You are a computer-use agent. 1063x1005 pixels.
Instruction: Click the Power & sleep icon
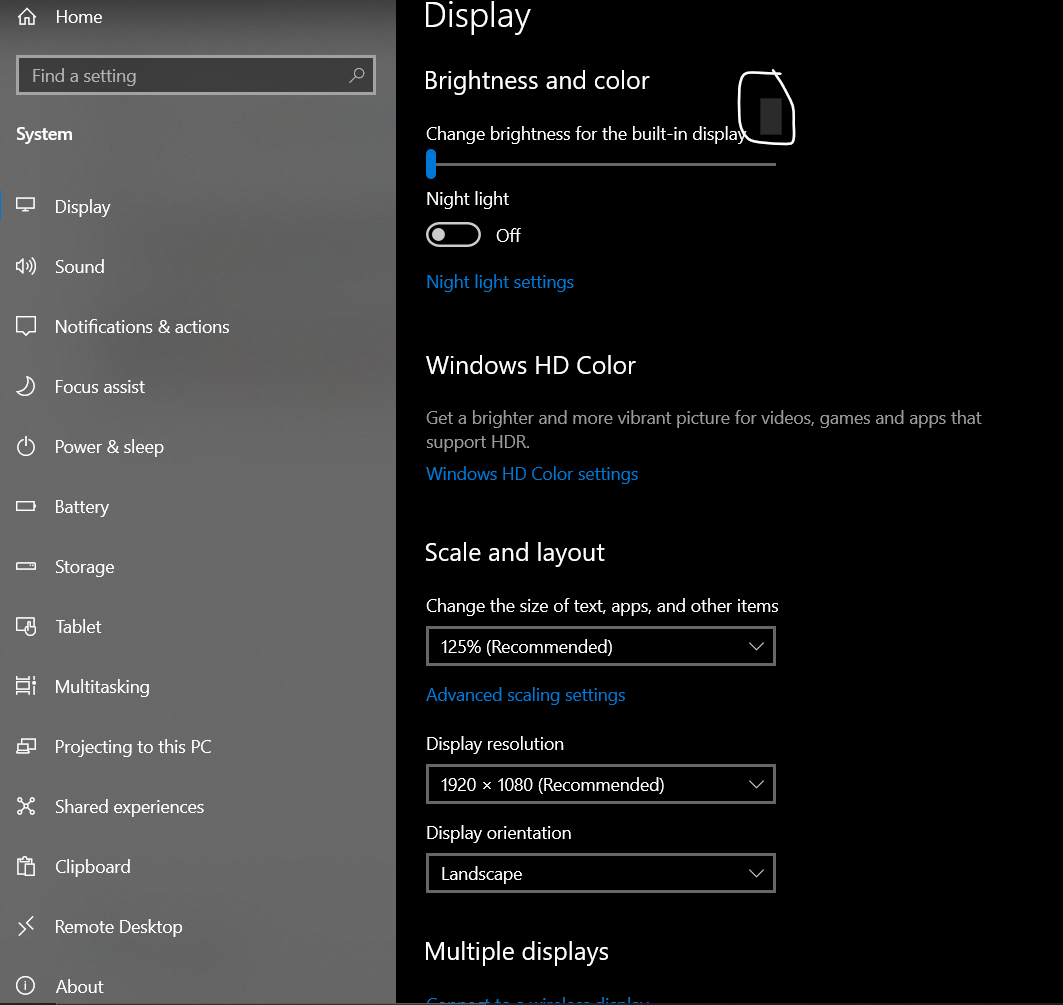(26, 446)
